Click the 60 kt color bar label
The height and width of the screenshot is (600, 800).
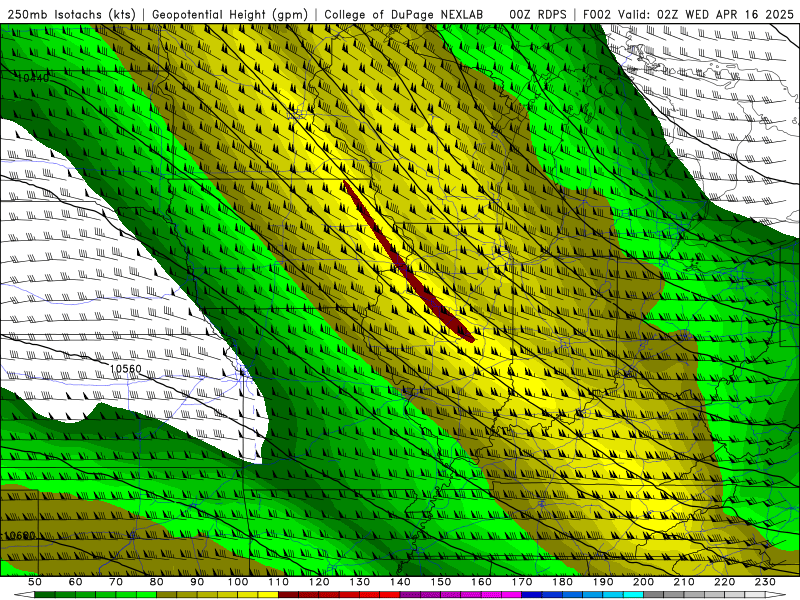tap(75, 582)
